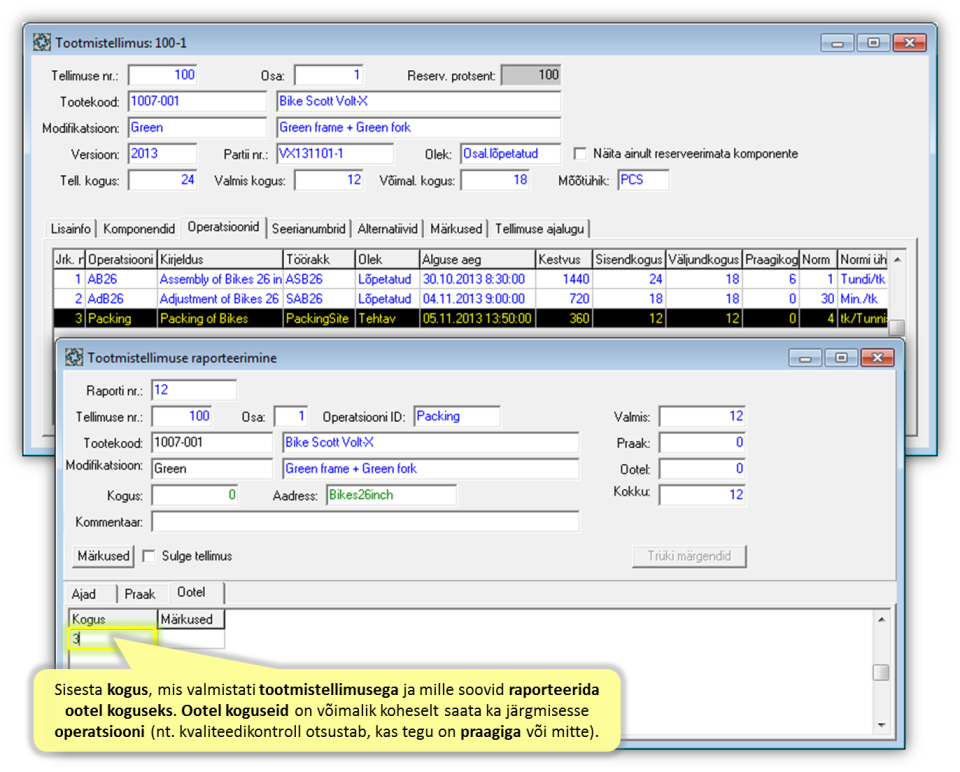The image size is (960, 772).
Task: Maximize the Tootmistellimuse raporteerimine window
Action: 841,358
